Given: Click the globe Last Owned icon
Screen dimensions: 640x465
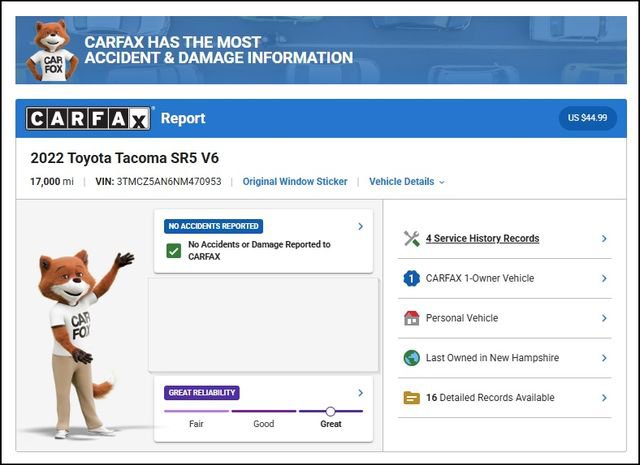Looking at the screenshot, I should pyautogui.click(x=411, y=358).
